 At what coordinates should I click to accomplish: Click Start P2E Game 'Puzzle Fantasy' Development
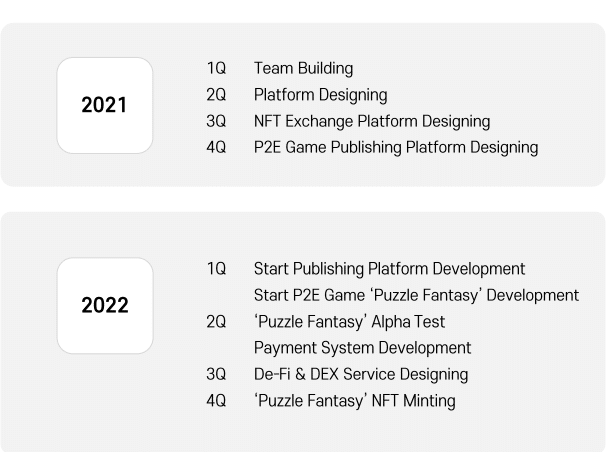416,295
